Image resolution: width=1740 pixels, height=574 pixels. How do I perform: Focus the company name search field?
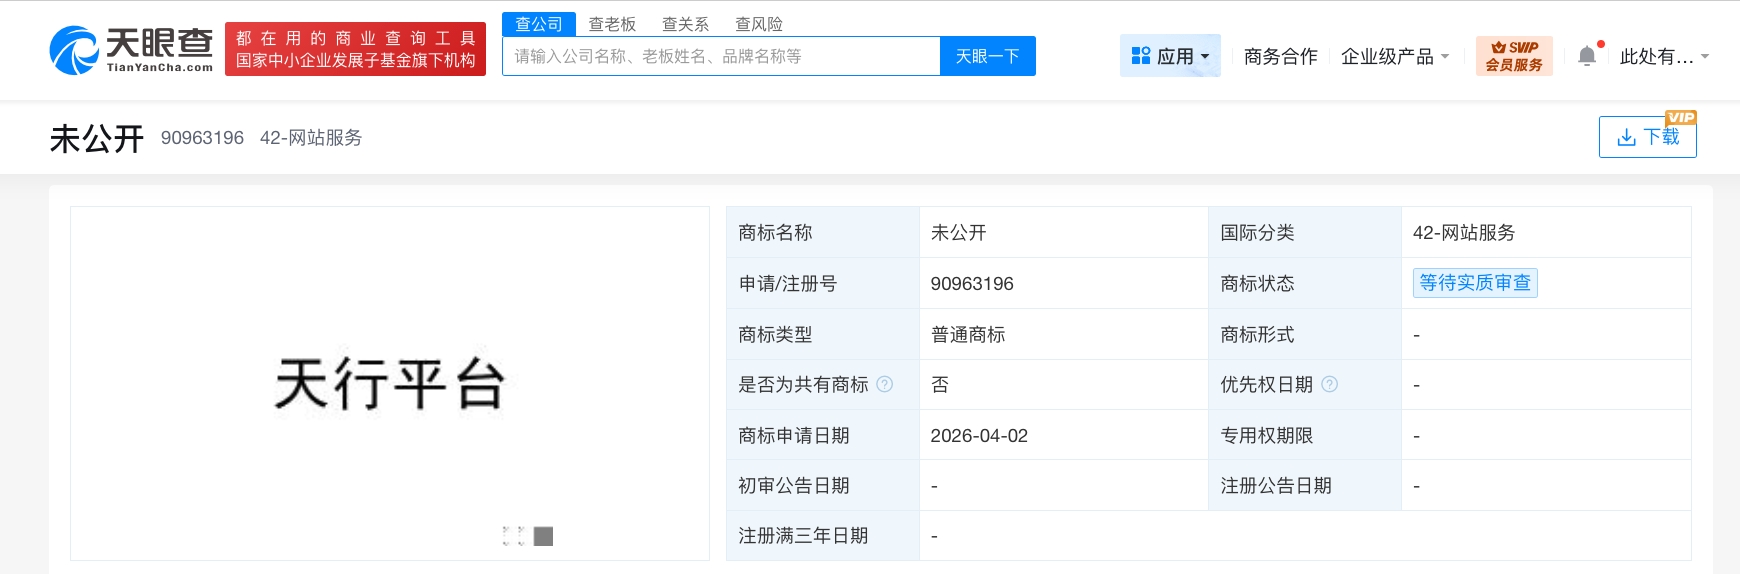(x=720, y=56)
